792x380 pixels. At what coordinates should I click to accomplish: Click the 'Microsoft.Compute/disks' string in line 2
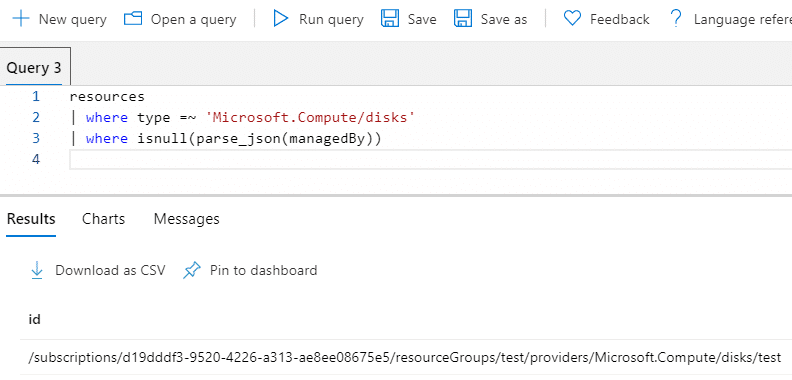310,117
